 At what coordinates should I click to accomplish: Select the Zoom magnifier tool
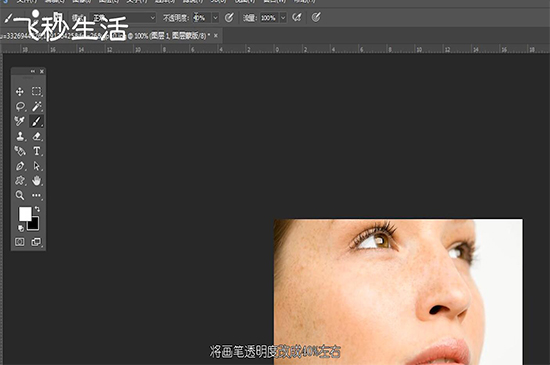tap(20, 195)
